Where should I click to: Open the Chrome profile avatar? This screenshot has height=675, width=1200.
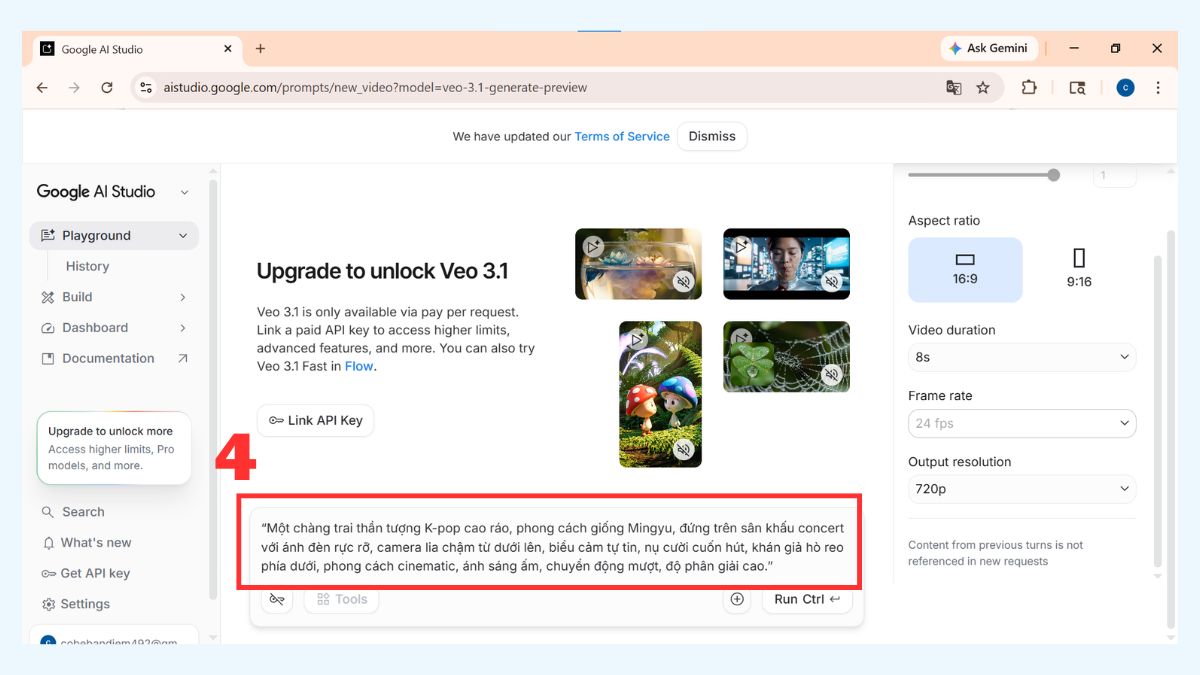click(x=1125, y=88)
